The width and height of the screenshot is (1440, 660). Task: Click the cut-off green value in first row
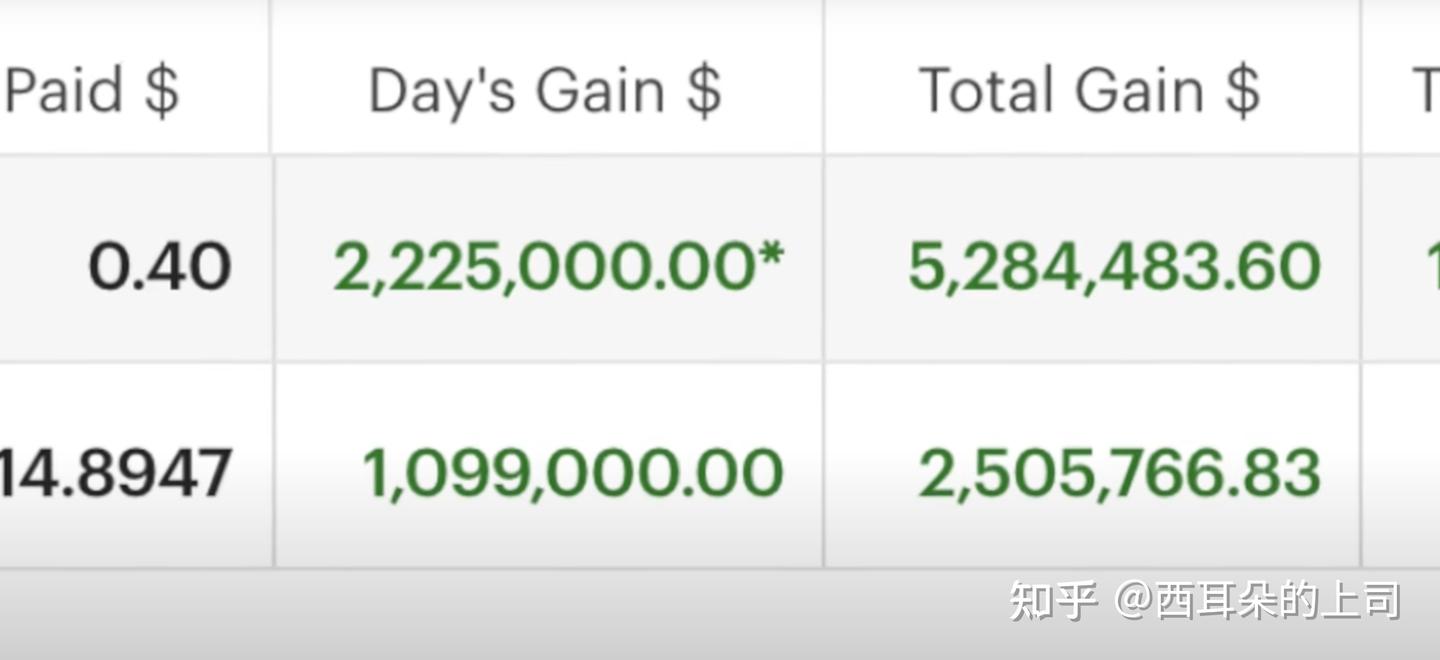[1431, 268]
